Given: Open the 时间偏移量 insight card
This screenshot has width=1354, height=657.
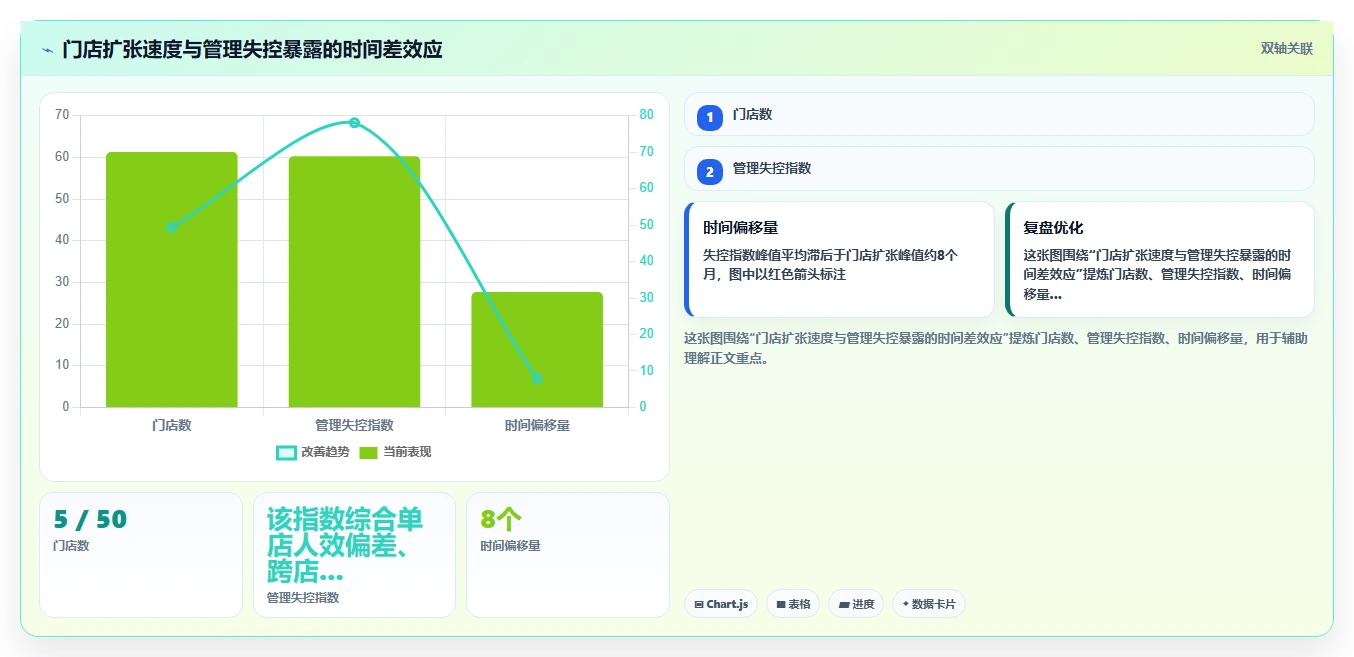Looking at the screenshot, I should coord(839,259).
